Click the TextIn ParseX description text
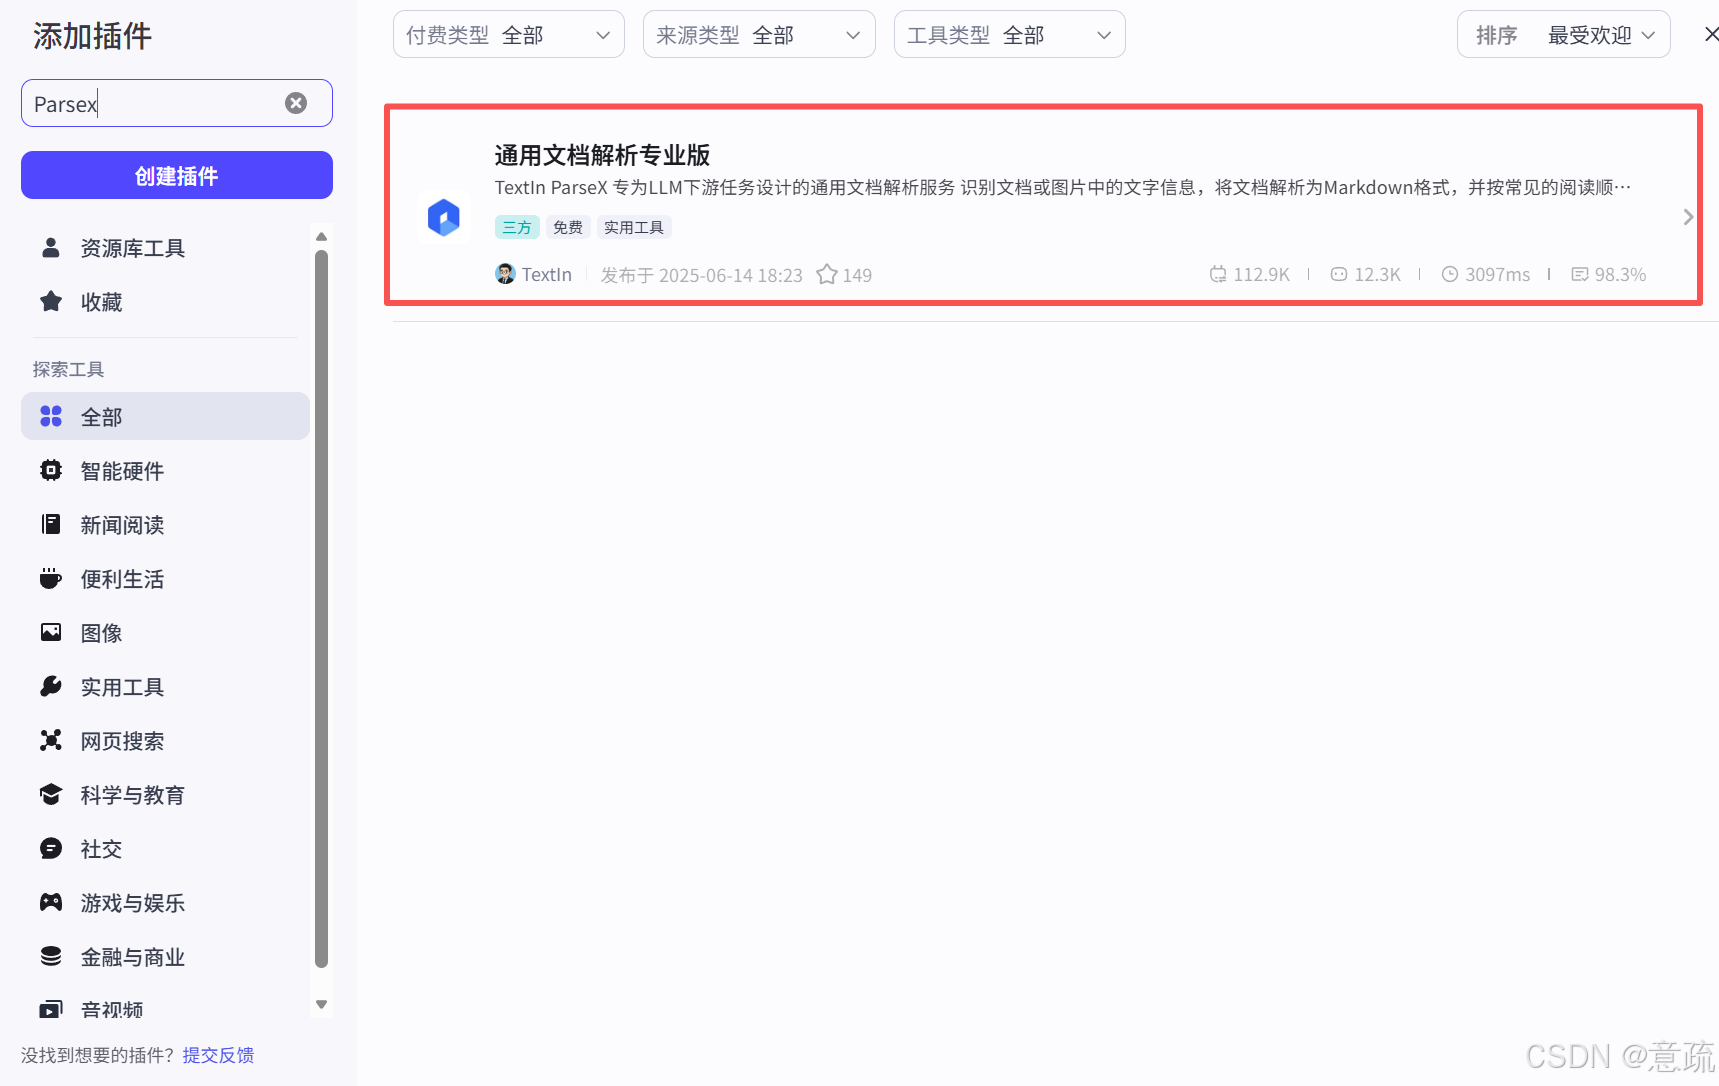The width and height of the screenshot is (1719, 1086). [1063, 187]
